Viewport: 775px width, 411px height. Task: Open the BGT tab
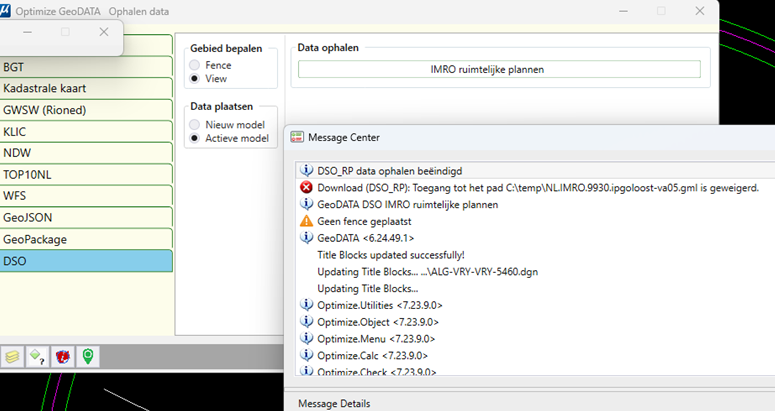(86, 67)
